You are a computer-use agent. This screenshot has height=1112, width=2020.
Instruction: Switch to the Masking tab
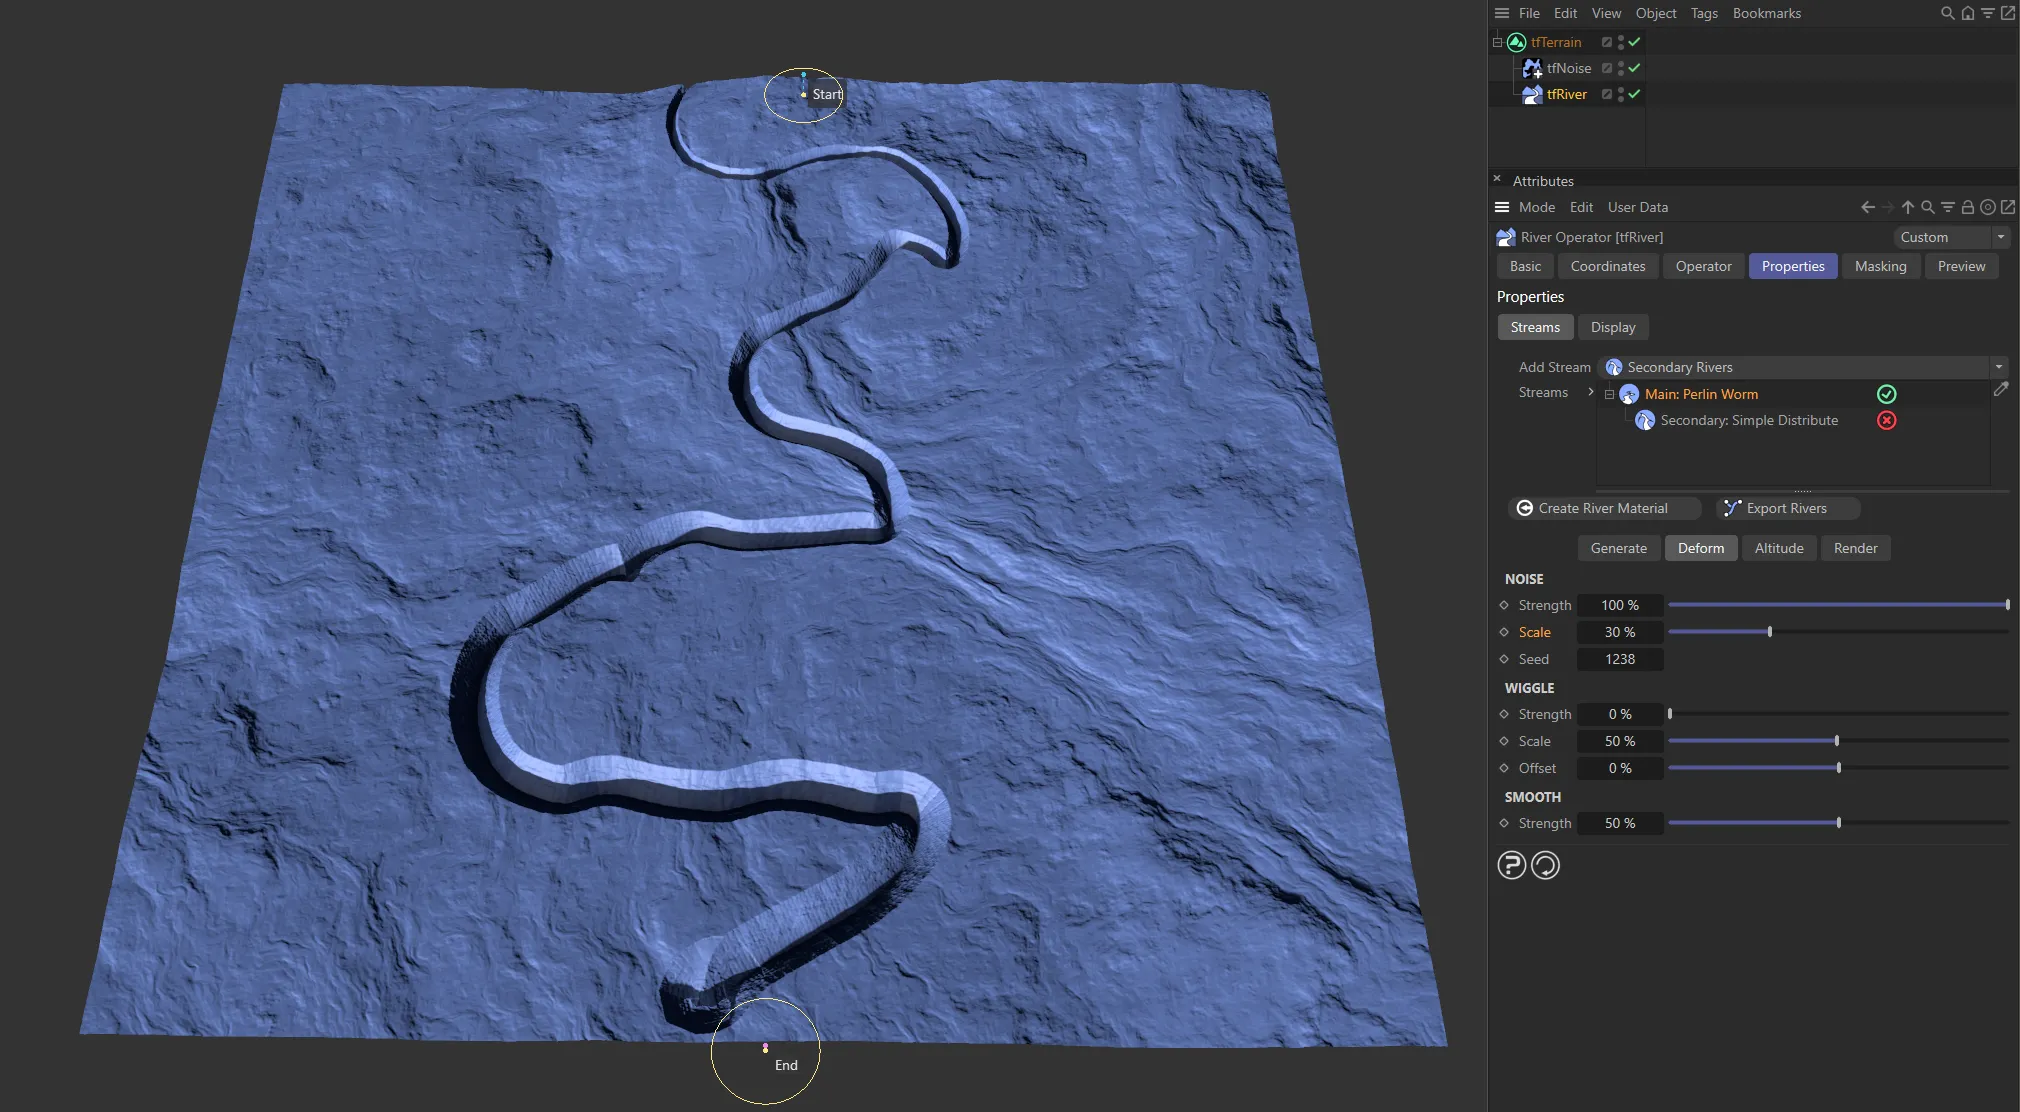1880,266
